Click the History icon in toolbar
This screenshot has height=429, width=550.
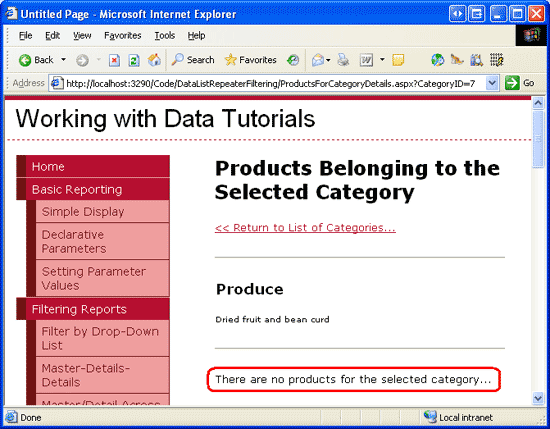point(293,60)
